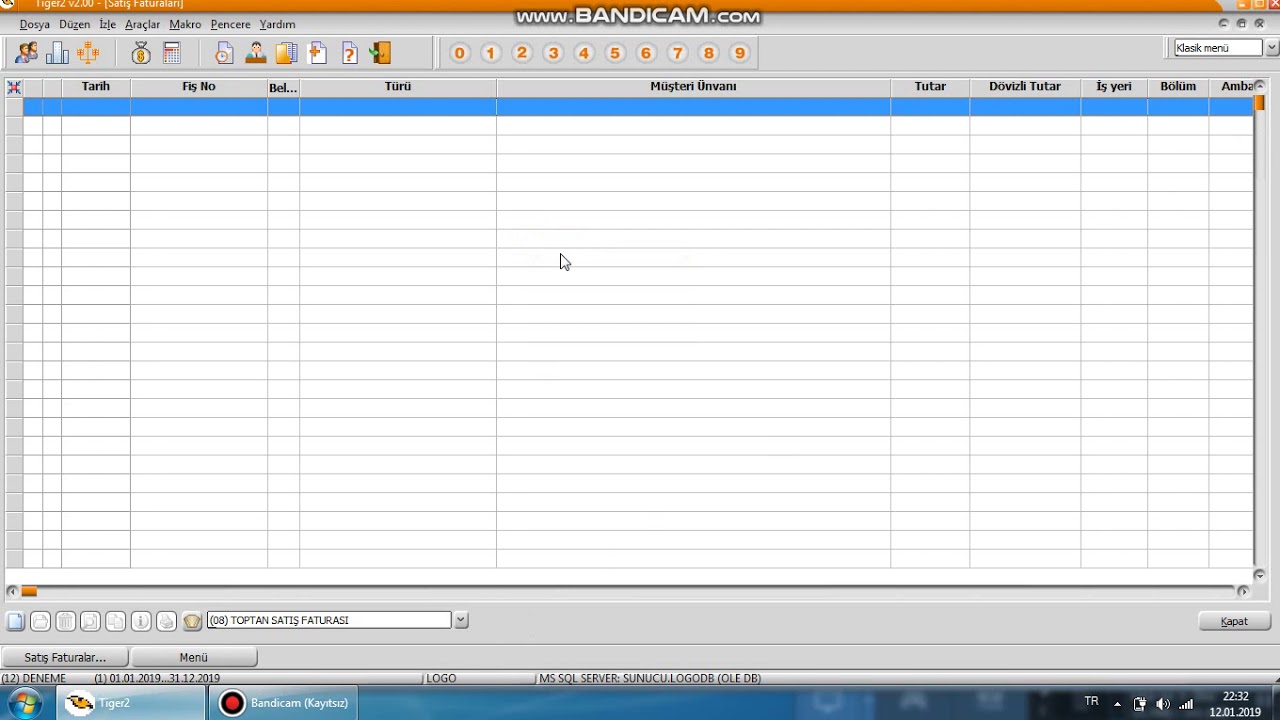This screenshot has width=1280, height=720.
Task: Click the orange number 3 circle button
Action: click(x=553, y=53)
